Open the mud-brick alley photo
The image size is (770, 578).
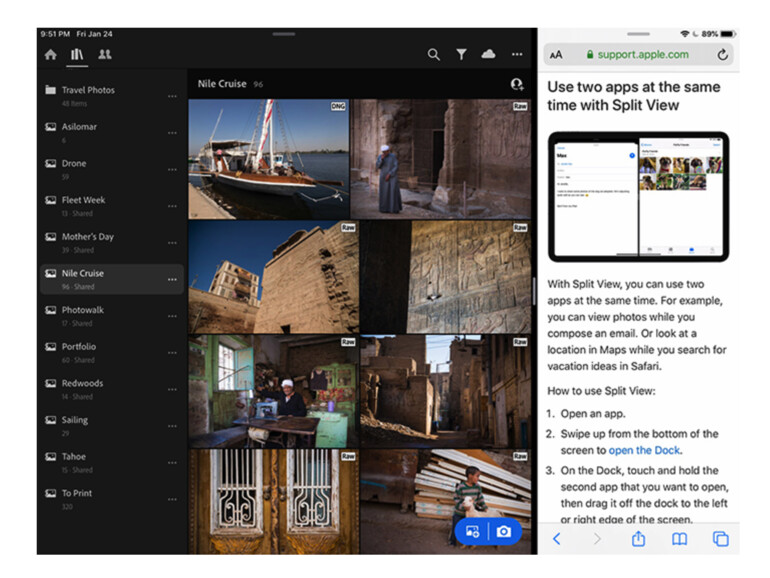[x=445, y=391]
